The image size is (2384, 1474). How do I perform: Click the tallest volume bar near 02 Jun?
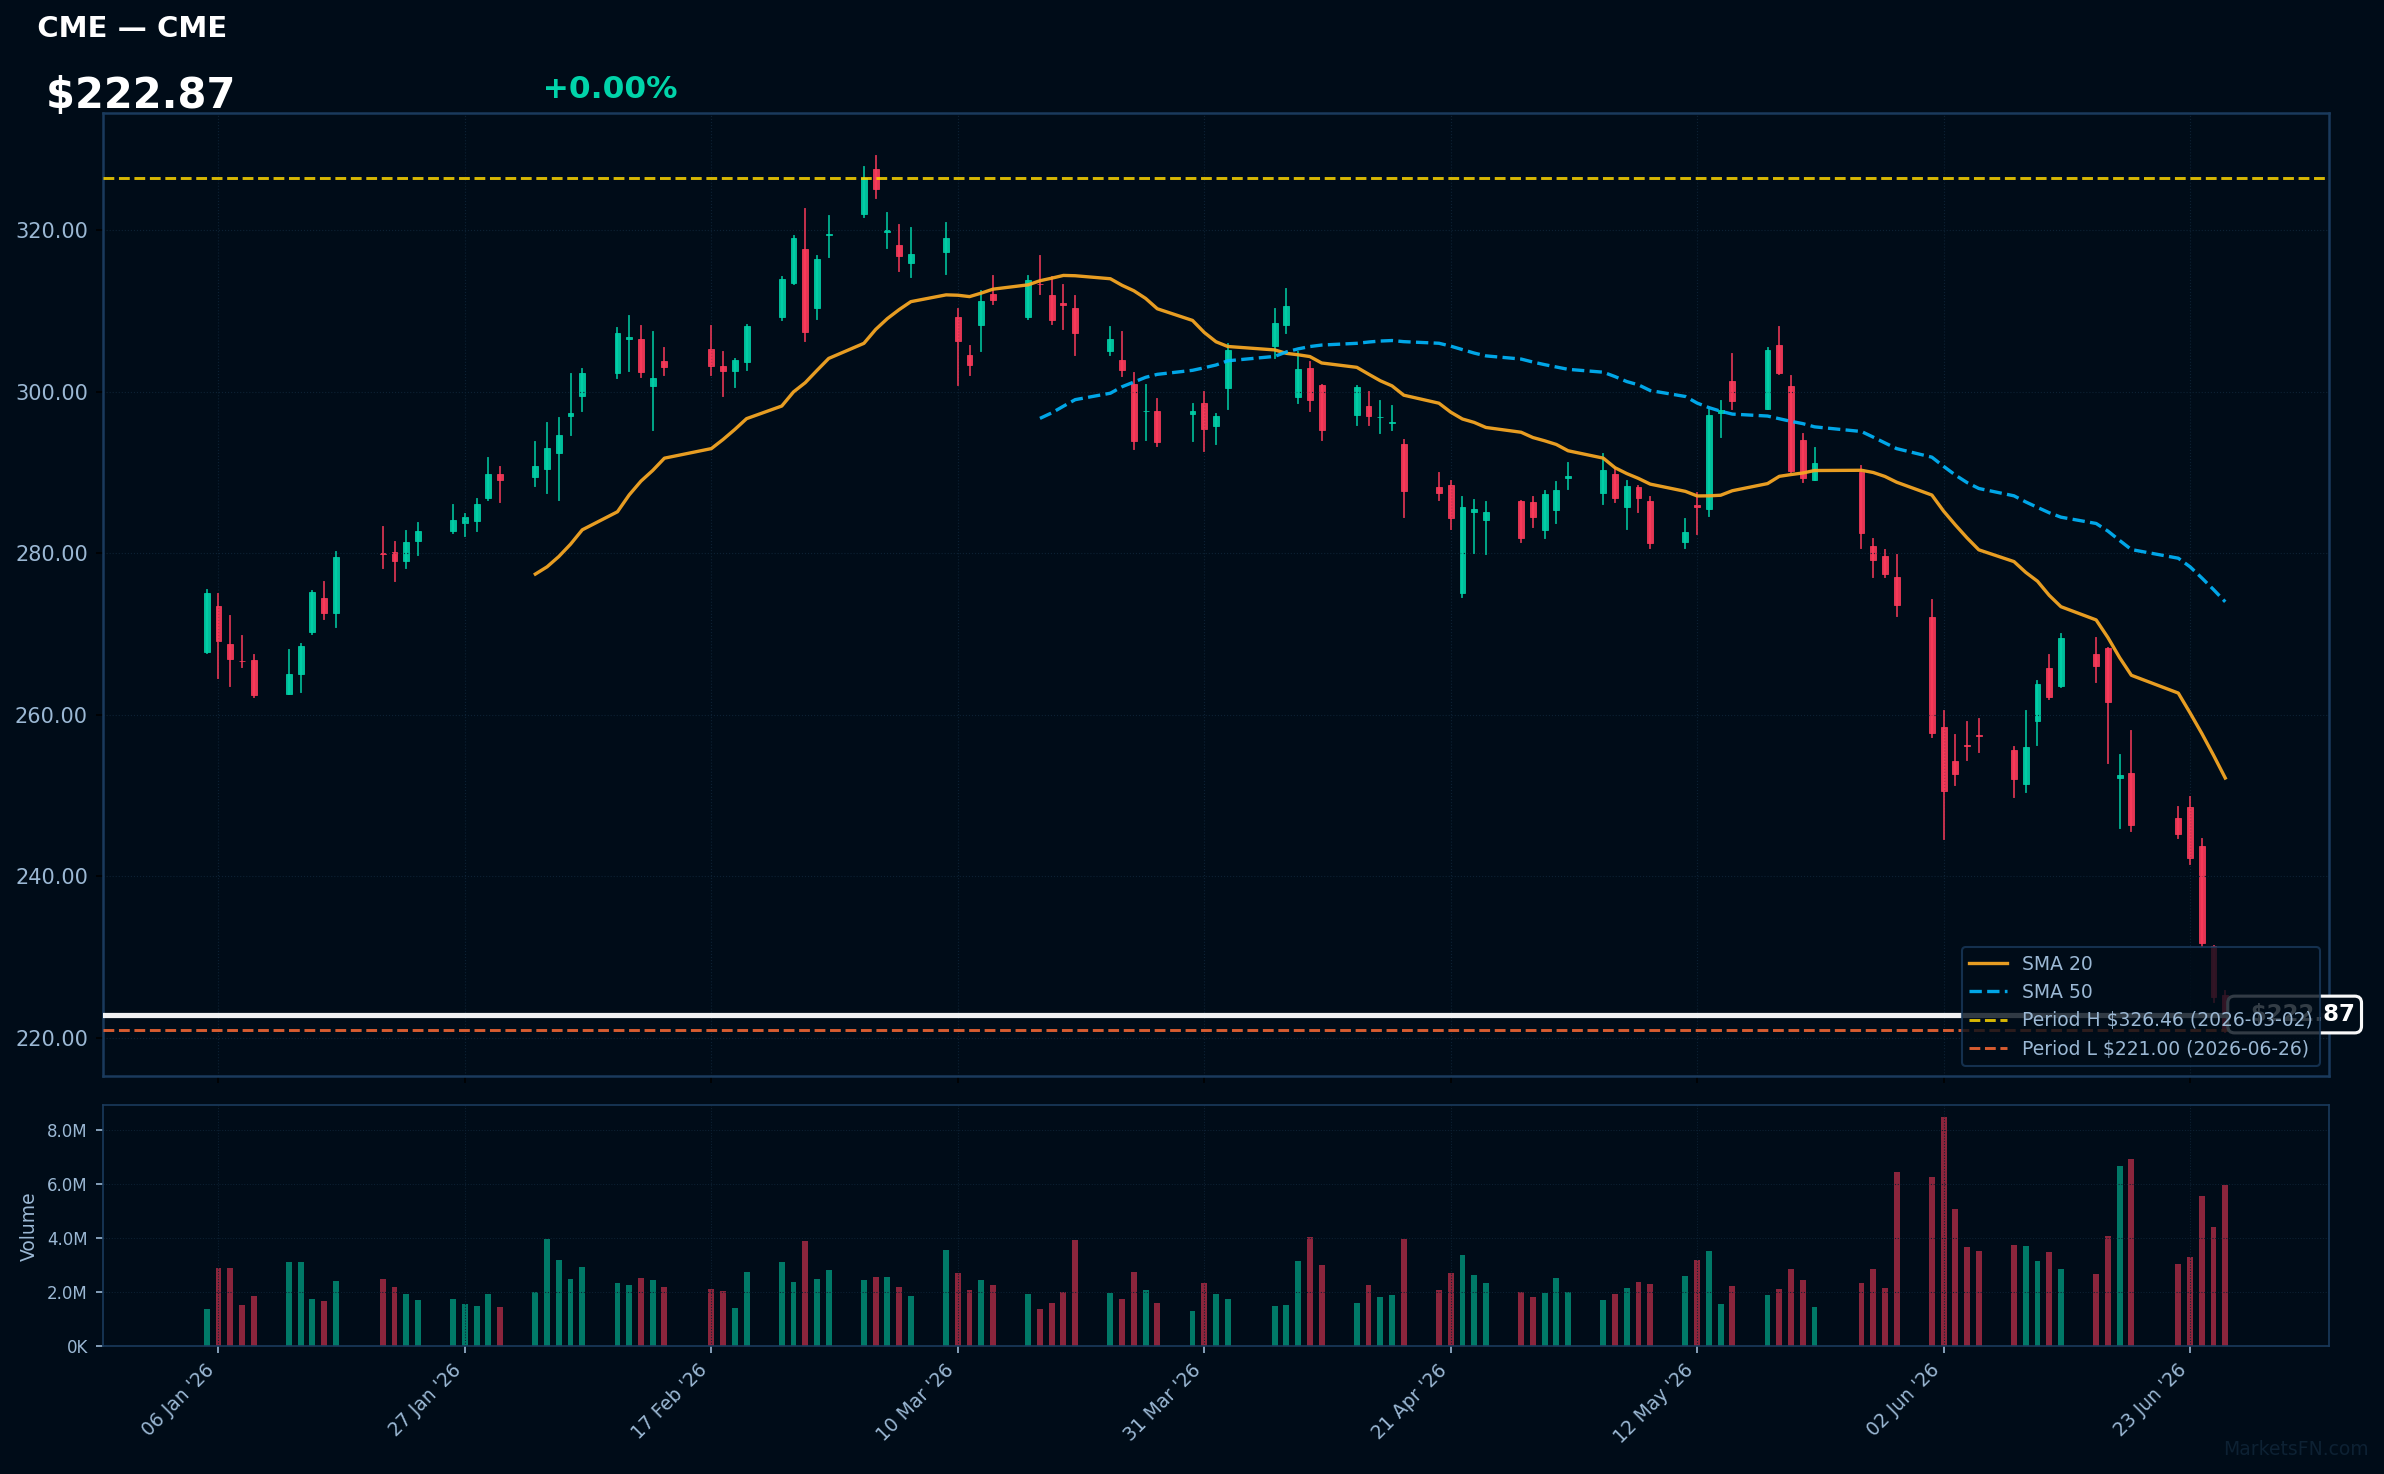click(x=1944, y=1231)
